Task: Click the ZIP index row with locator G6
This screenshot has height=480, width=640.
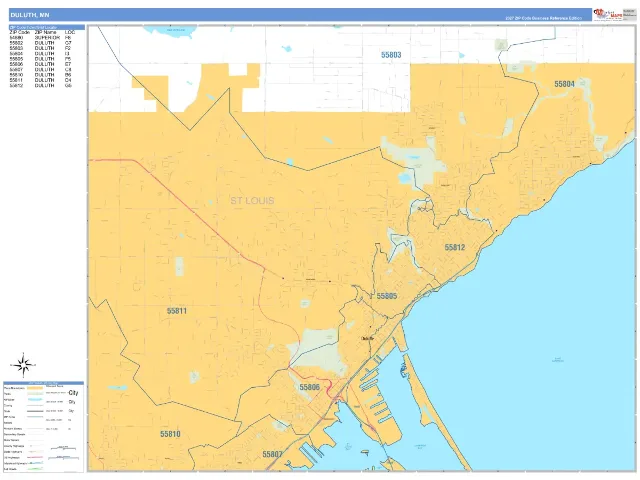Action: tap(41, 86)
